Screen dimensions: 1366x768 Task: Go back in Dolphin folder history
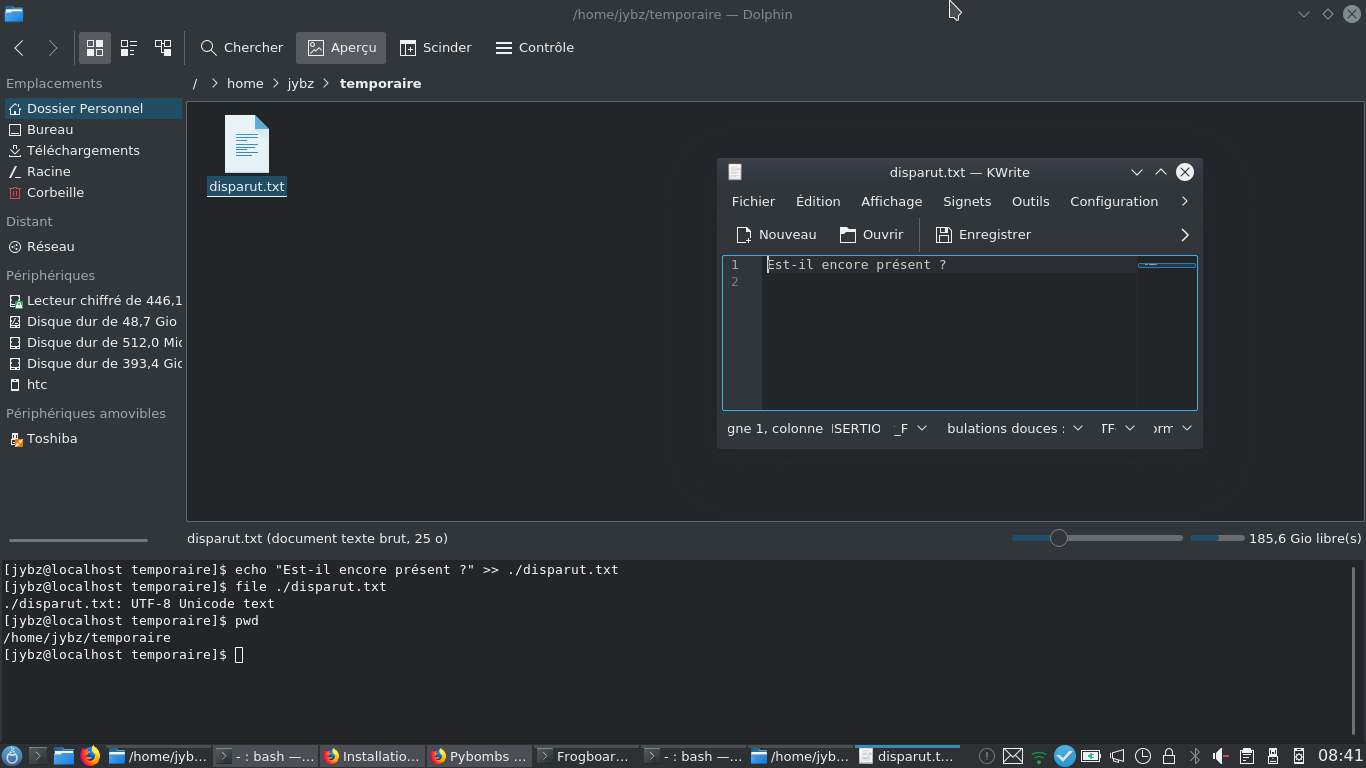[x=19, y=47]
